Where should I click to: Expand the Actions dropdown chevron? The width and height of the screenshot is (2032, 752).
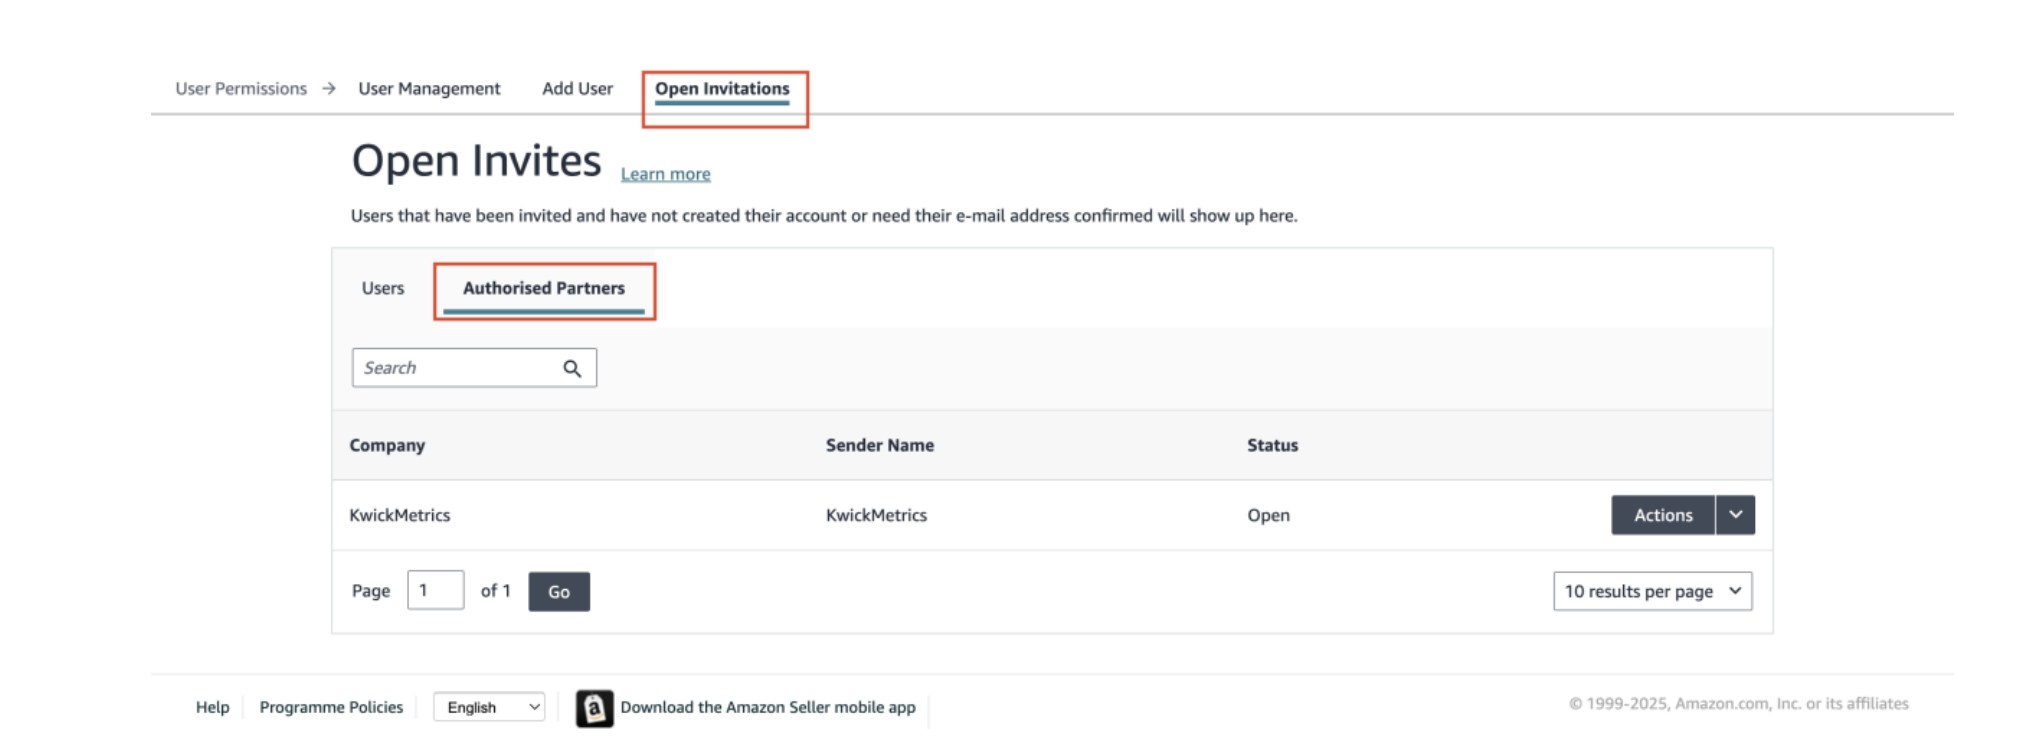[x=1735, y=515]
